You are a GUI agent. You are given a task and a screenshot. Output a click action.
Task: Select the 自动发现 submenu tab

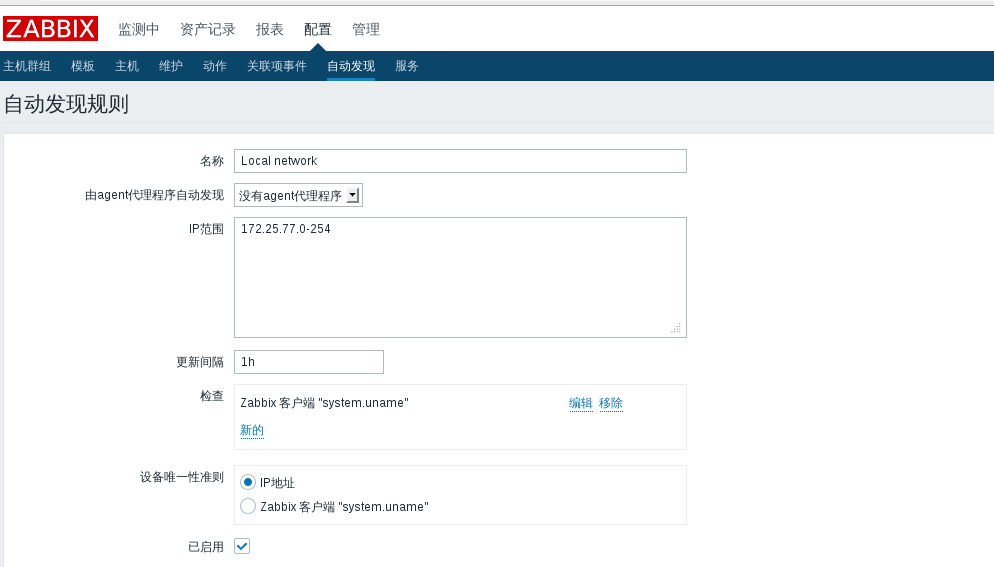tap(351, 66)
